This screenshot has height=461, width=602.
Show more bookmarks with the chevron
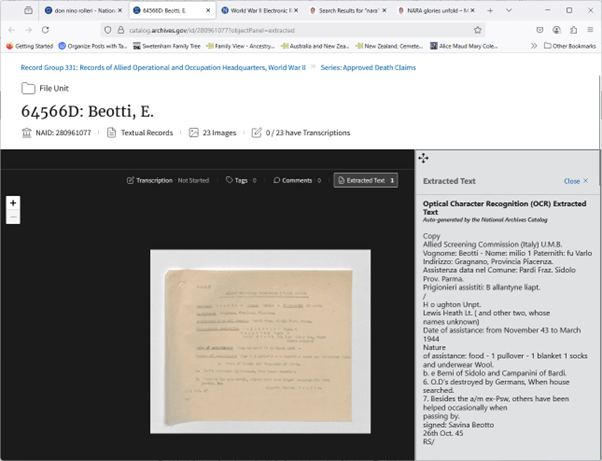click(534, 46)
